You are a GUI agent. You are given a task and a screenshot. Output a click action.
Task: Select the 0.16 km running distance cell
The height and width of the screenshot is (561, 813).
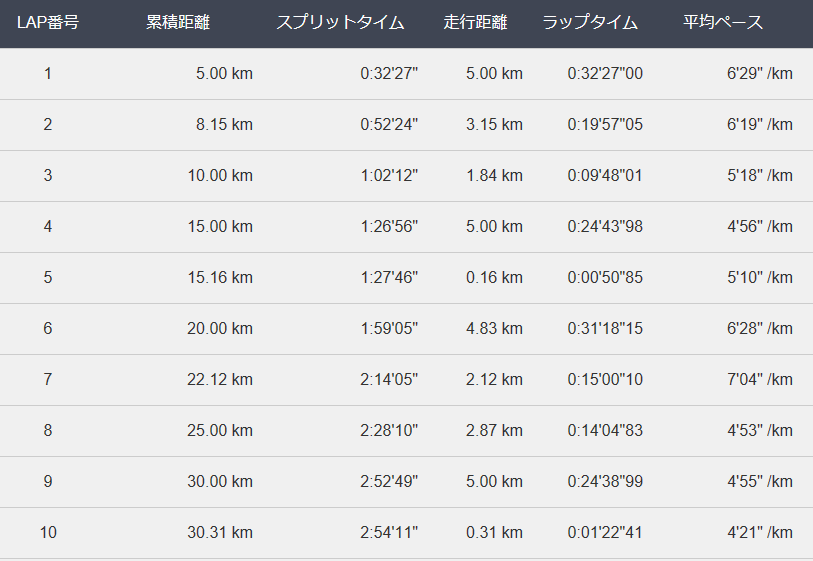[494, 277]
